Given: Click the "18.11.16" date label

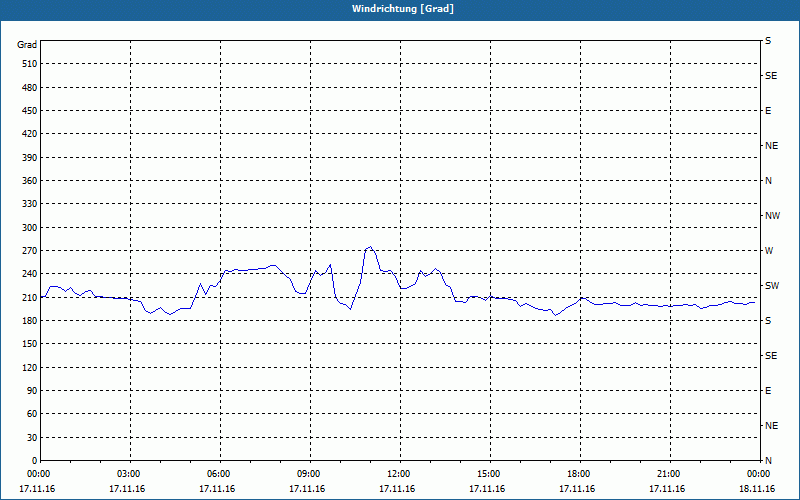Looking at the screenshot, I should (x=757, y=489).
